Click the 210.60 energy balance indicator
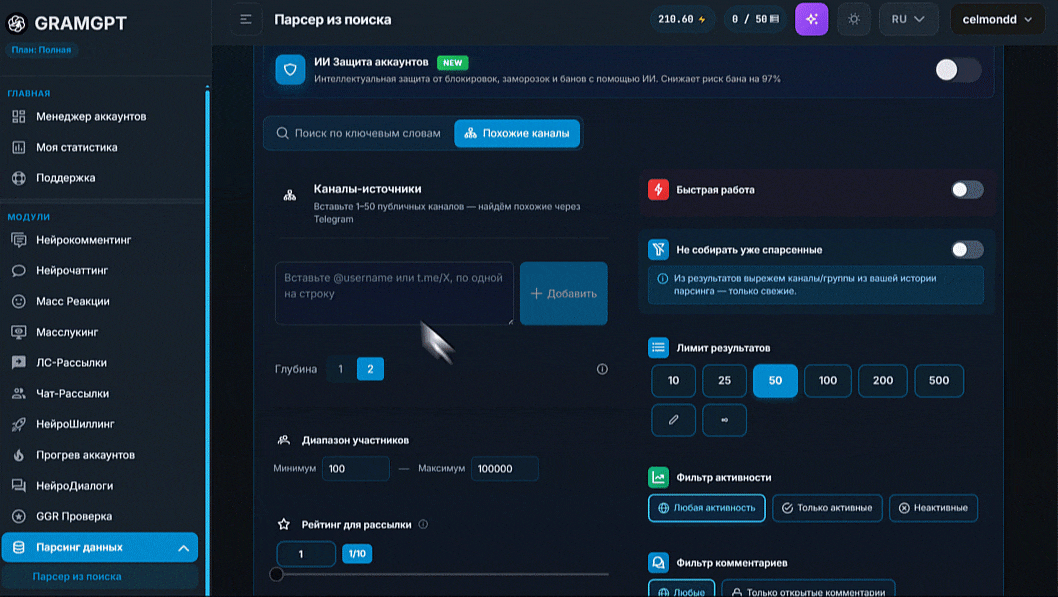The image size is (1058, 597). (681, 20)
